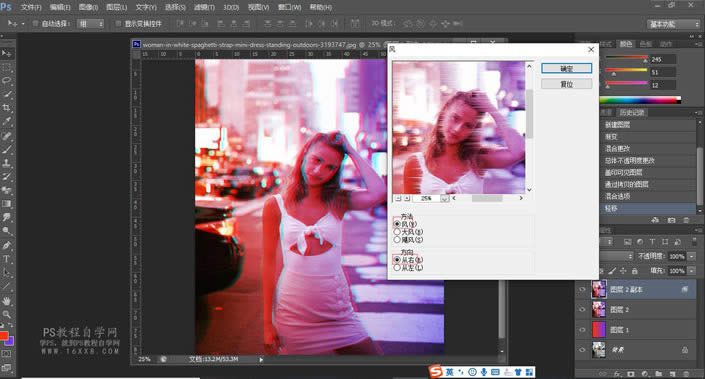Select the 图层 2 layer thumbnail
Viewport: 705px width, 379px height.
coord(598,310)
